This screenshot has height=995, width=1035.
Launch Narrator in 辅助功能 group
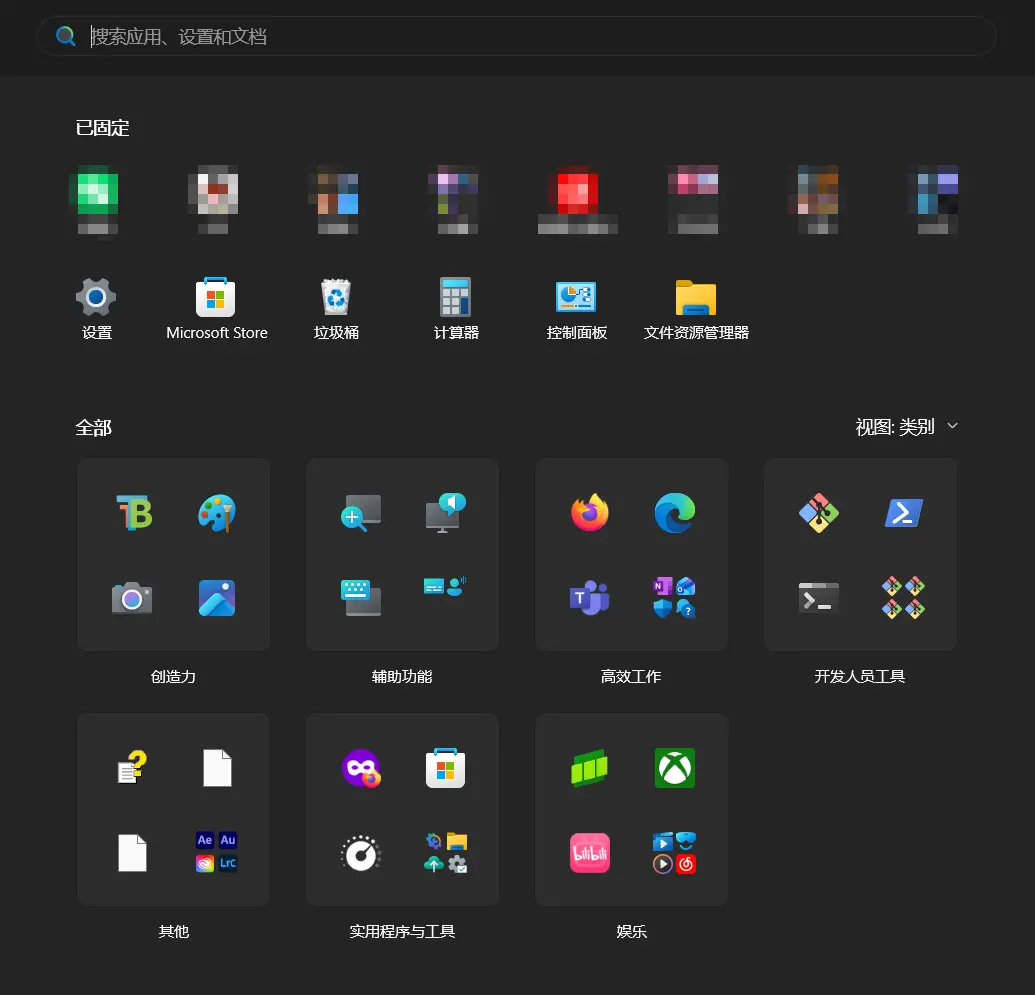[x=446, y=512]
